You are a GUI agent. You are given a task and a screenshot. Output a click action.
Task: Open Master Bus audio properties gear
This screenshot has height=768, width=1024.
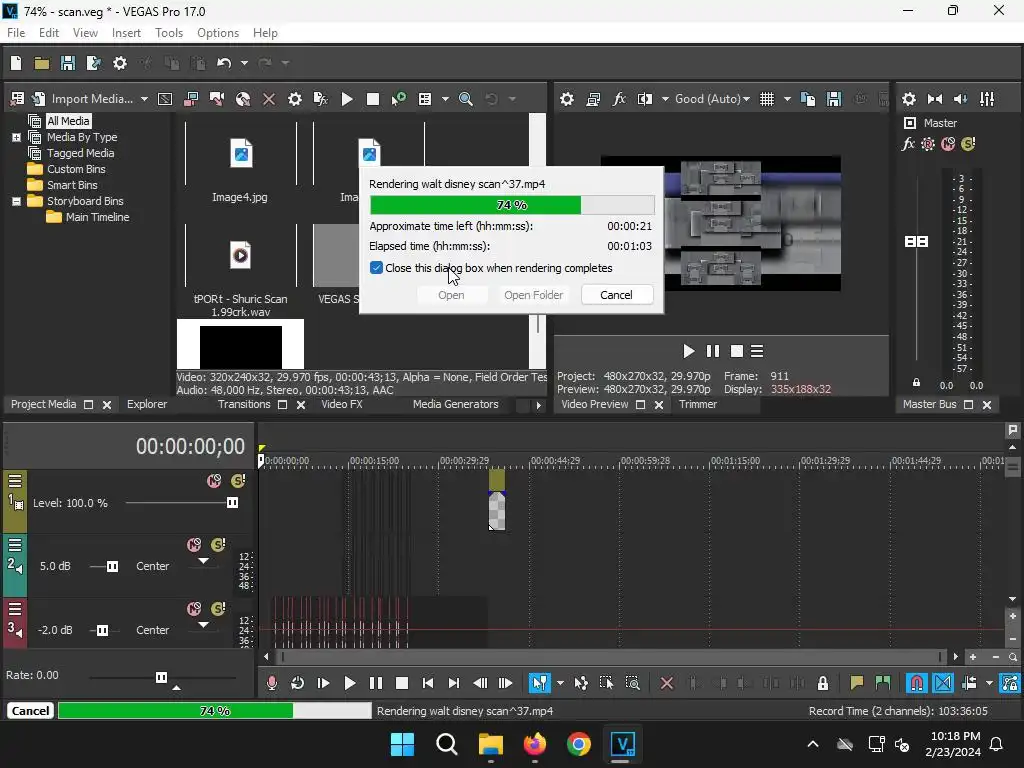click(x=909, y=99)
